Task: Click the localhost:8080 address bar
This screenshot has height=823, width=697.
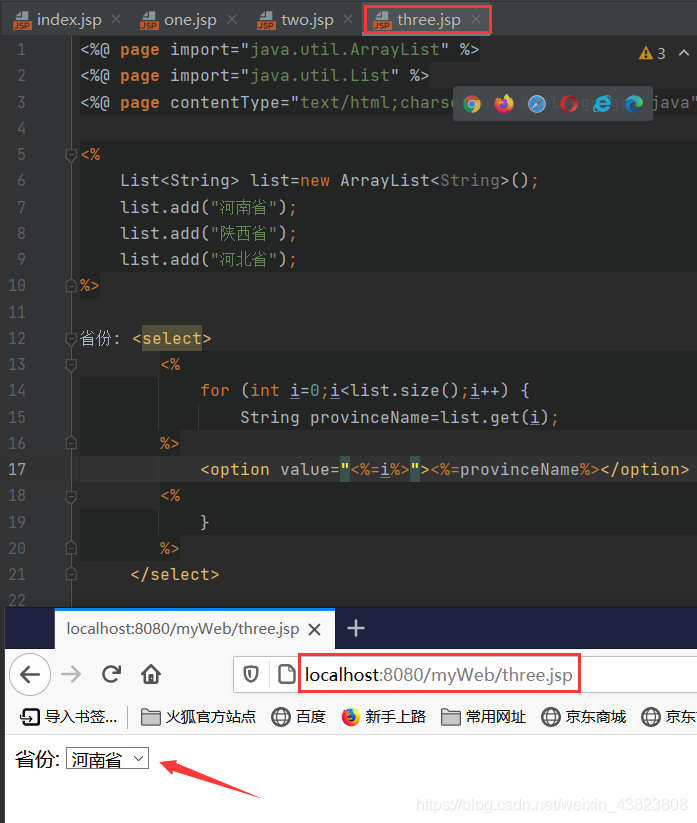Action: pyautogui.click(x=439, y=674)
